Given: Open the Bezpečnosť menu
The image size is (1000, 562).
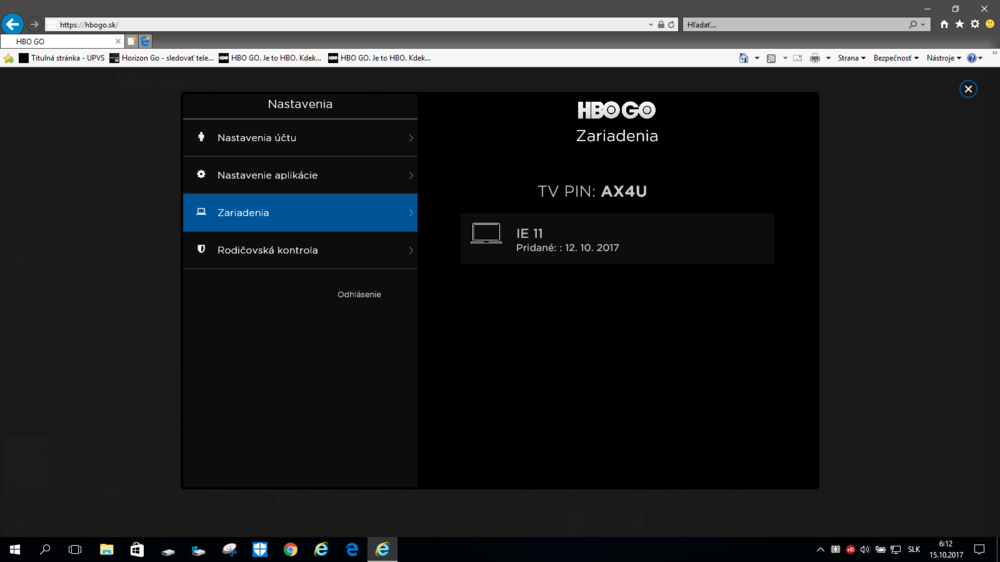Looking at the screenshot, I should (896, 58).
